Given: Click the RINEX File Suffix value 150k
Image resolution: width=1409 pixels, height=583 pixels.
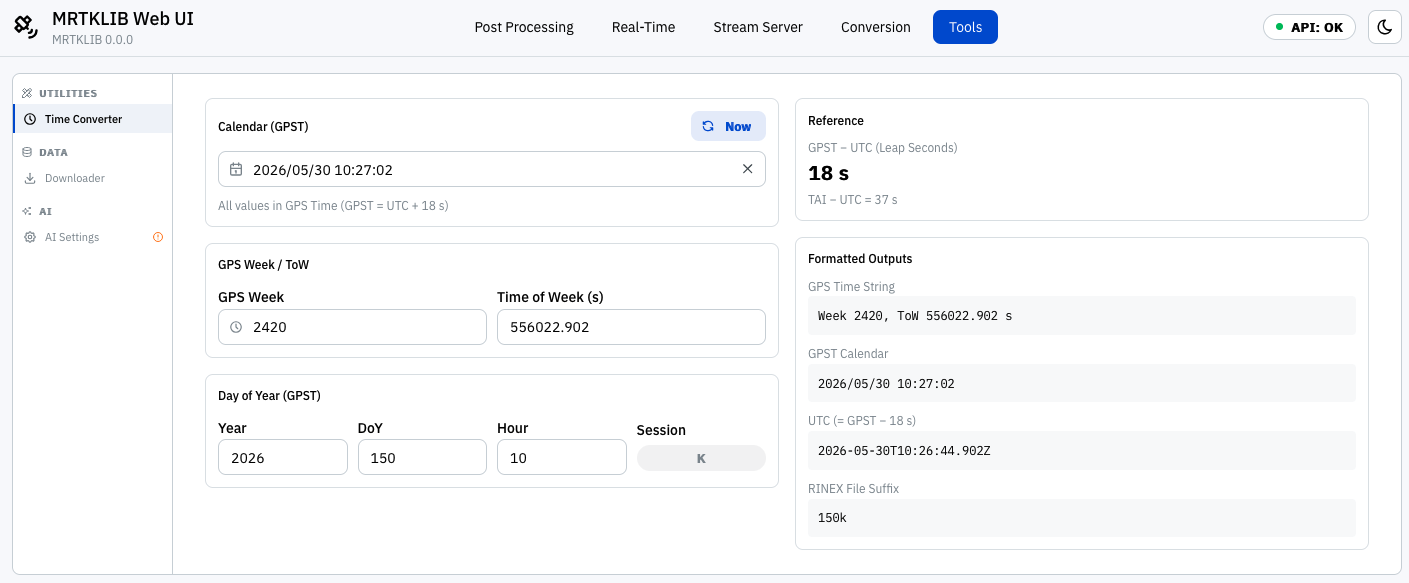Looking at the screenshot, I should 1082,518.
